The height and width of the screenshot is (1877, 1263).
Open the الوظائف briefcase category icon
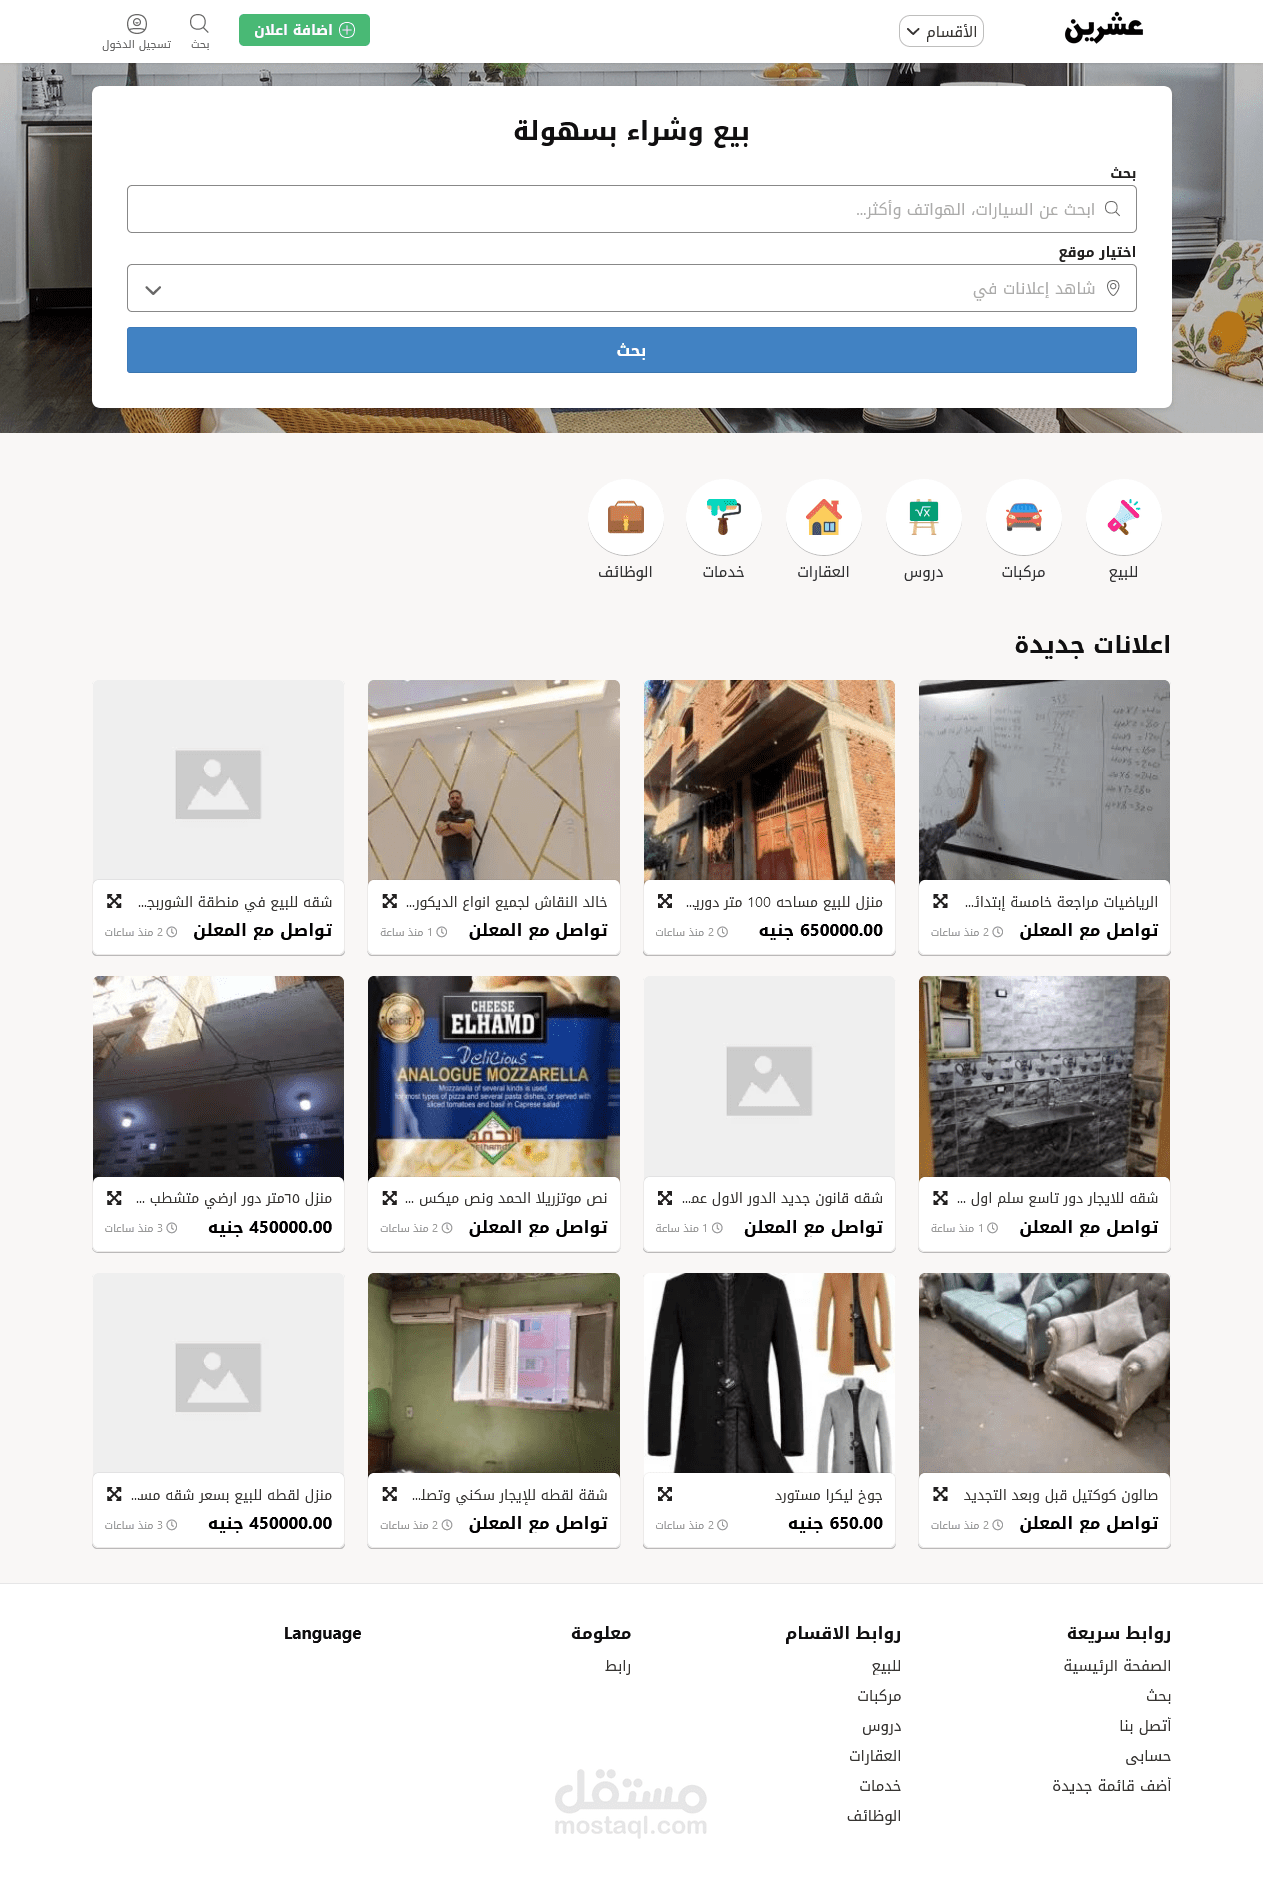(625, 517)
